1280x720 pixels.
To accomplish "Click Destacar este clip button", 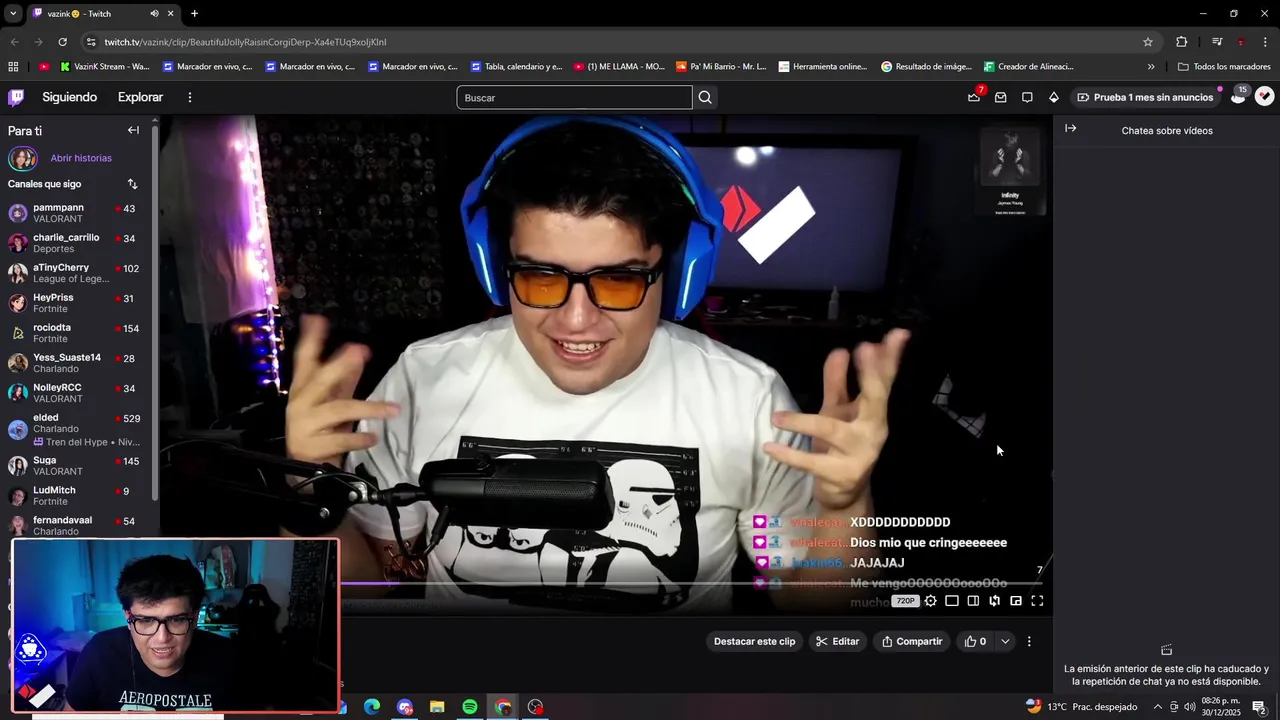I will click(754, 641).
